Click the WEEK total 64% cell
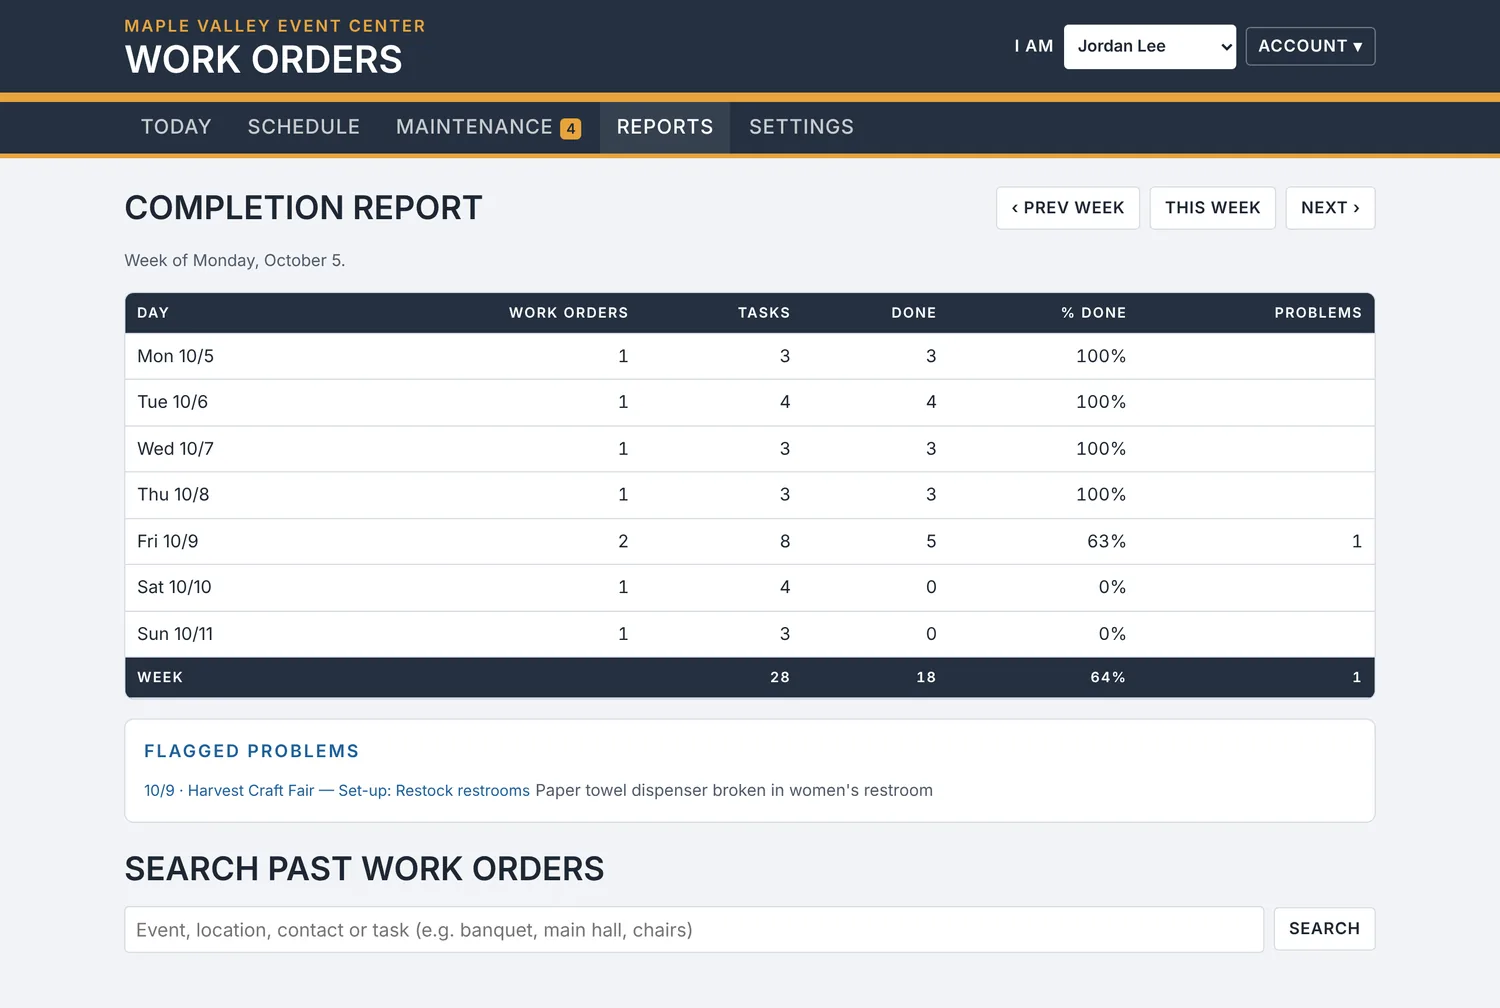 (x=1108, y=677)
